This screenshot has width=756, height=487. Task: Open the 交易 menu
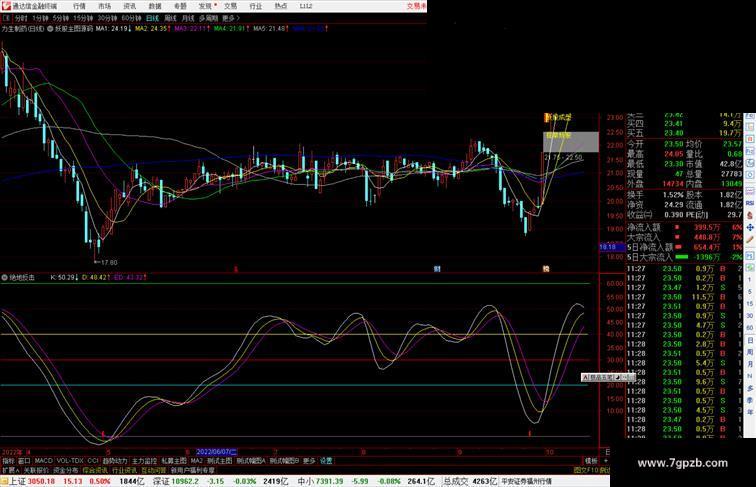click(x=230, y=6)
